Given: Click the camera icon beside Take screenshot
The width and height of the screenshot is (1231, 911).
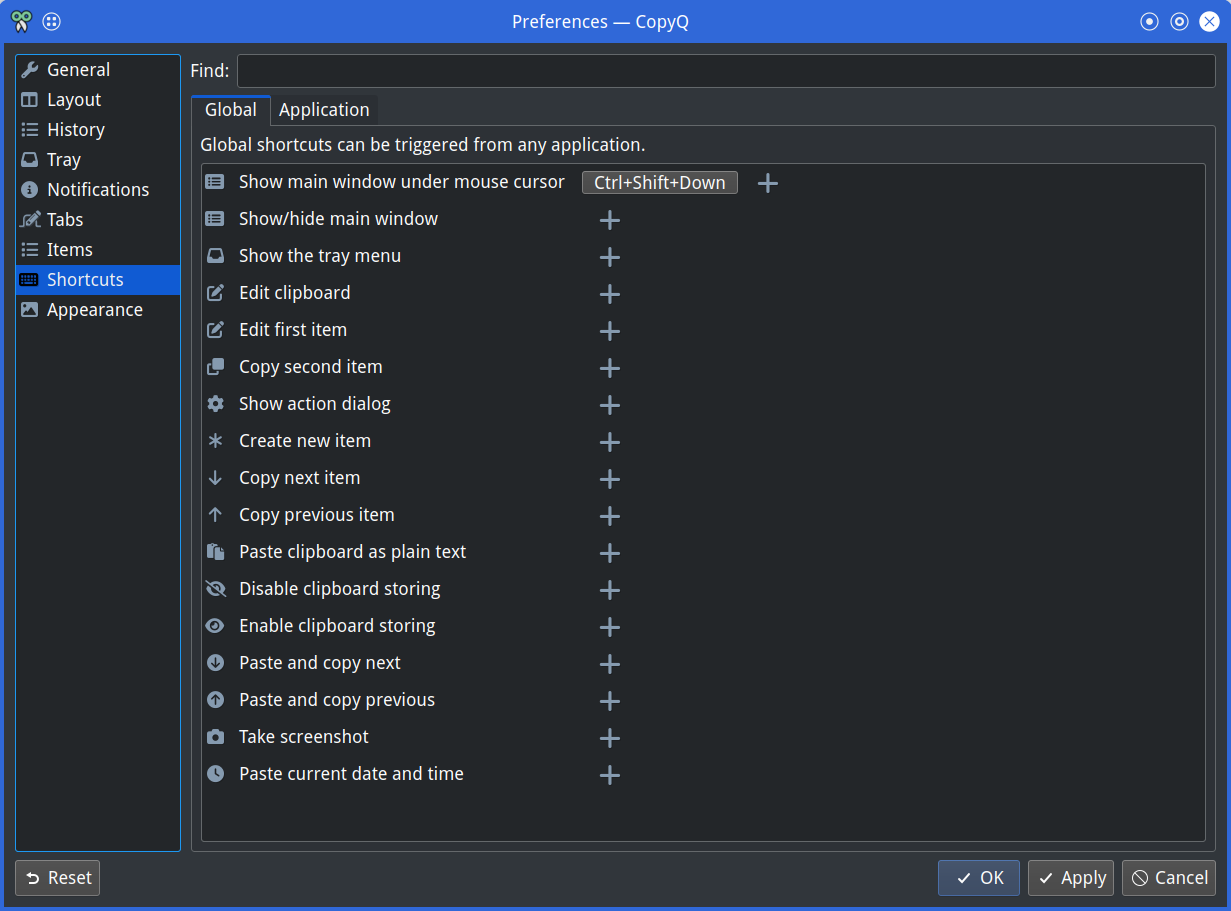Looking at the screenshot, I should click(x=215, y=736).
